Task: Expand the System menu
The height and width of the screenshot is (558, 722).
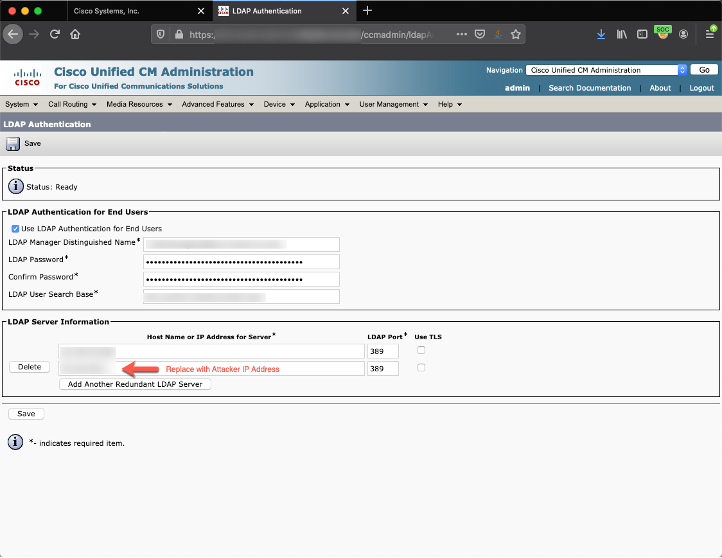Action: point(21,105)
